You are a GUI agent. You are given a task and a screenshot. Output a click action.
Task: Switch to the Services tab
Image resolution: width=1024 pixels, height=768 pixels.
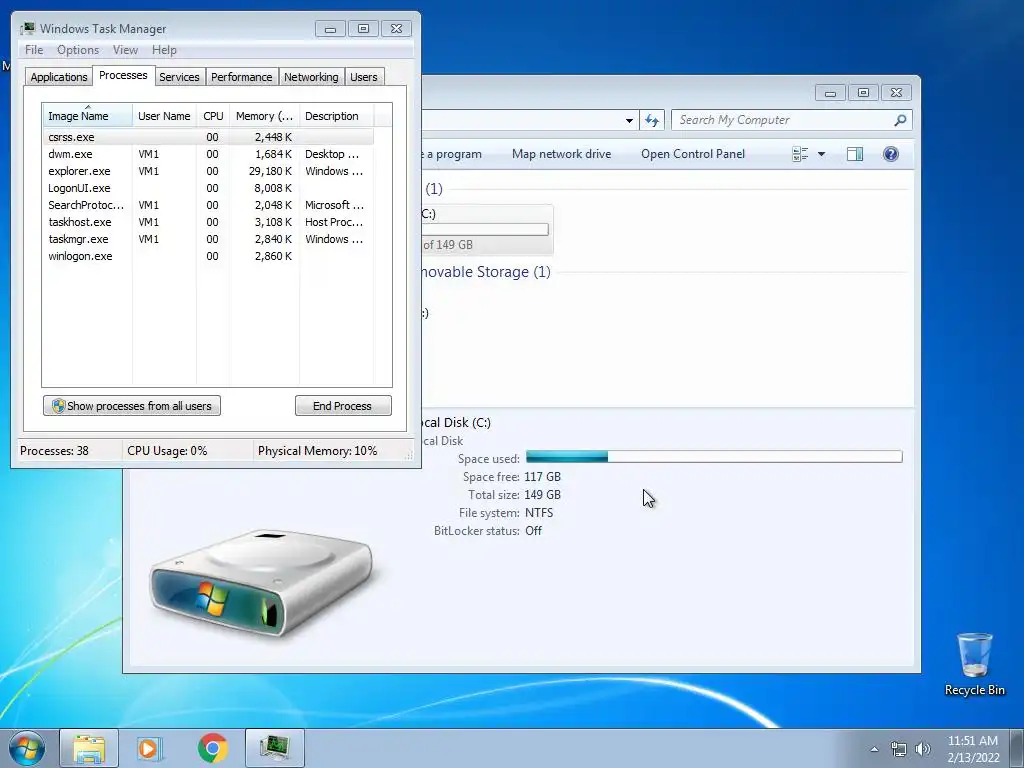[x=179, y=77]
